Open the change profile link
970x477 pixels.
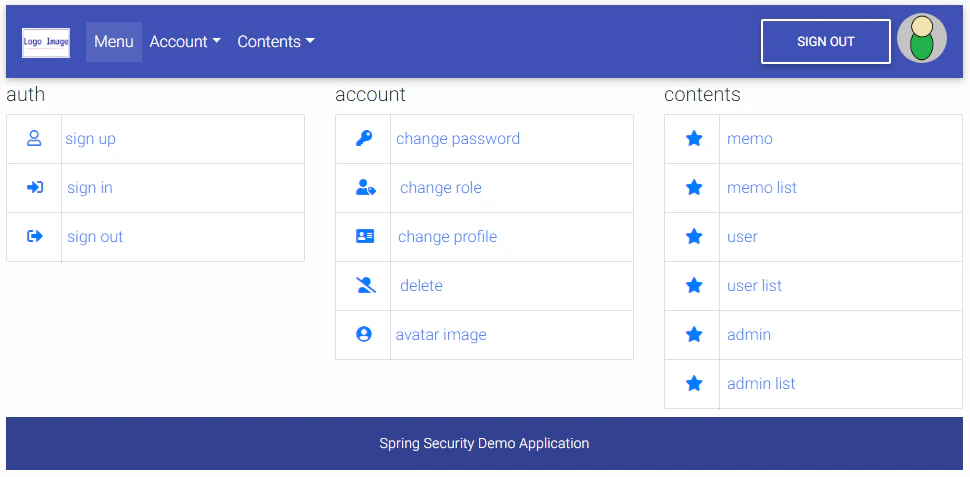tap(447, 236)
